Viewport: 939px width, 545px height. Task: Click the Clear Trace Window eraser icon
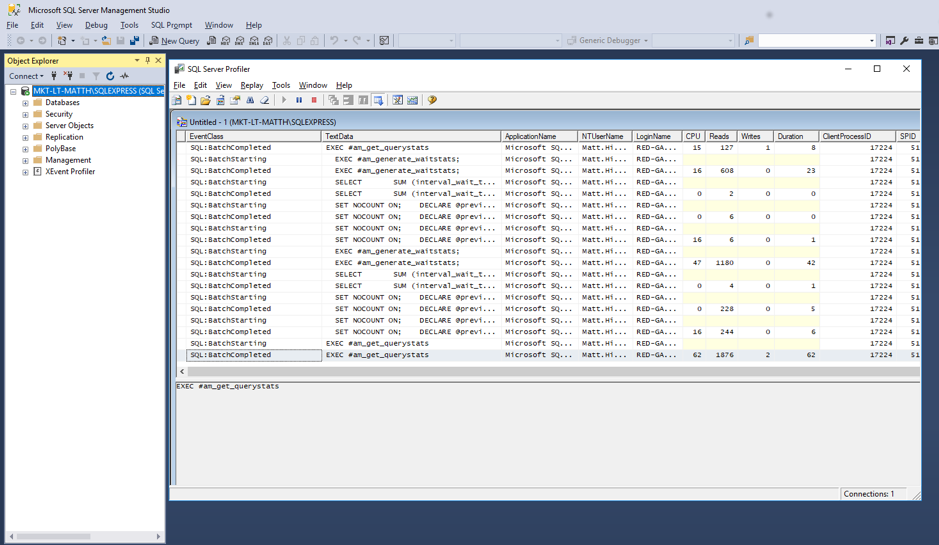(x=265, y=100)
